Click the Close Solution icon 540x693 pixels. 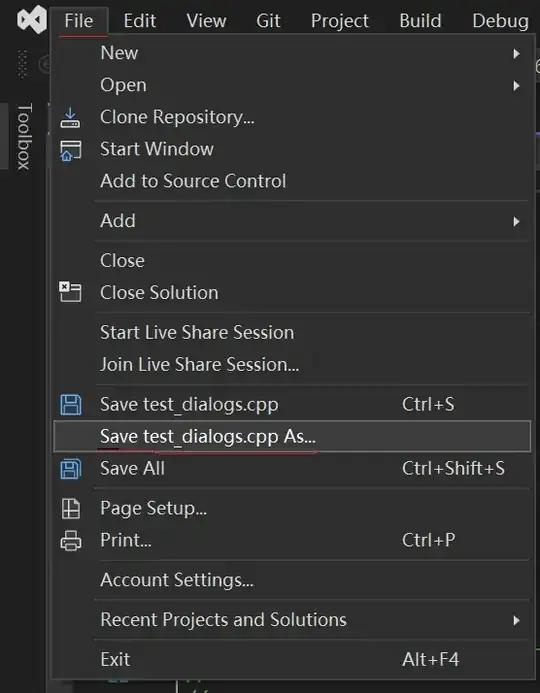pyautogui.click(x=71, y=292)
